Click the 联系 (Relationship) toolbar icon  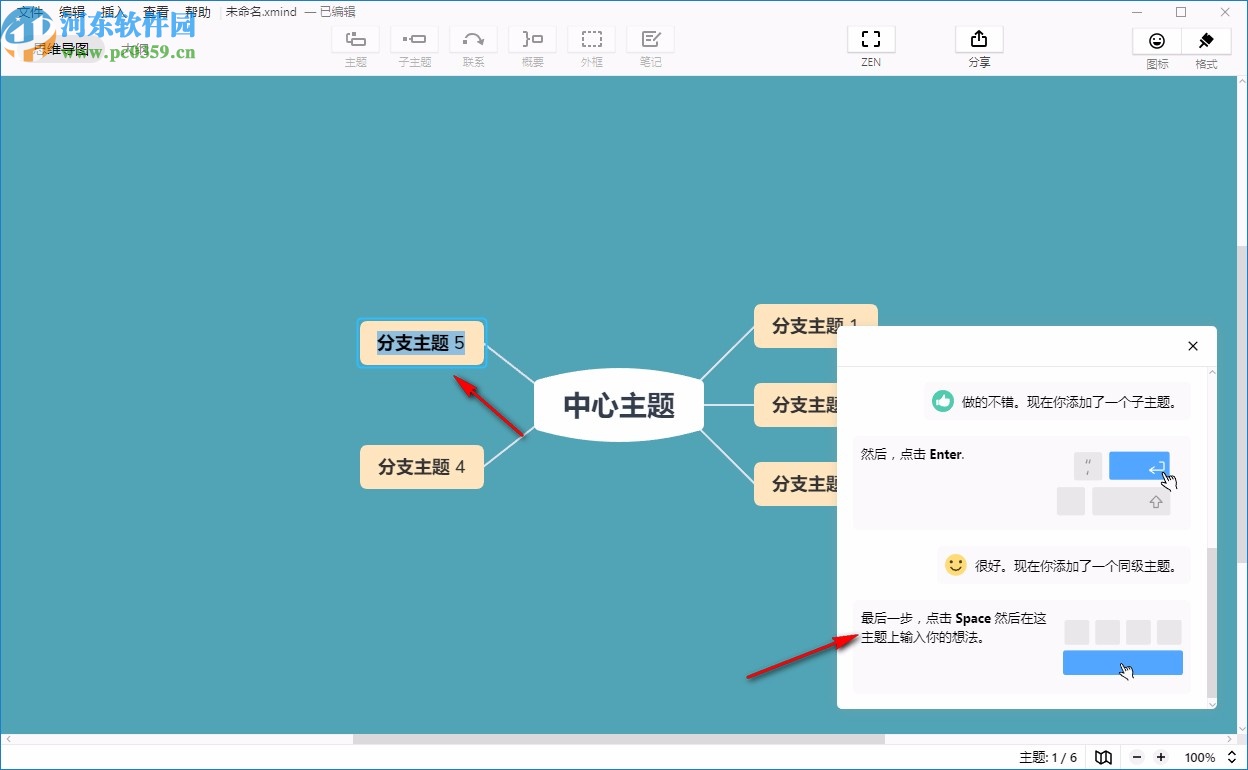click(473, 40)
